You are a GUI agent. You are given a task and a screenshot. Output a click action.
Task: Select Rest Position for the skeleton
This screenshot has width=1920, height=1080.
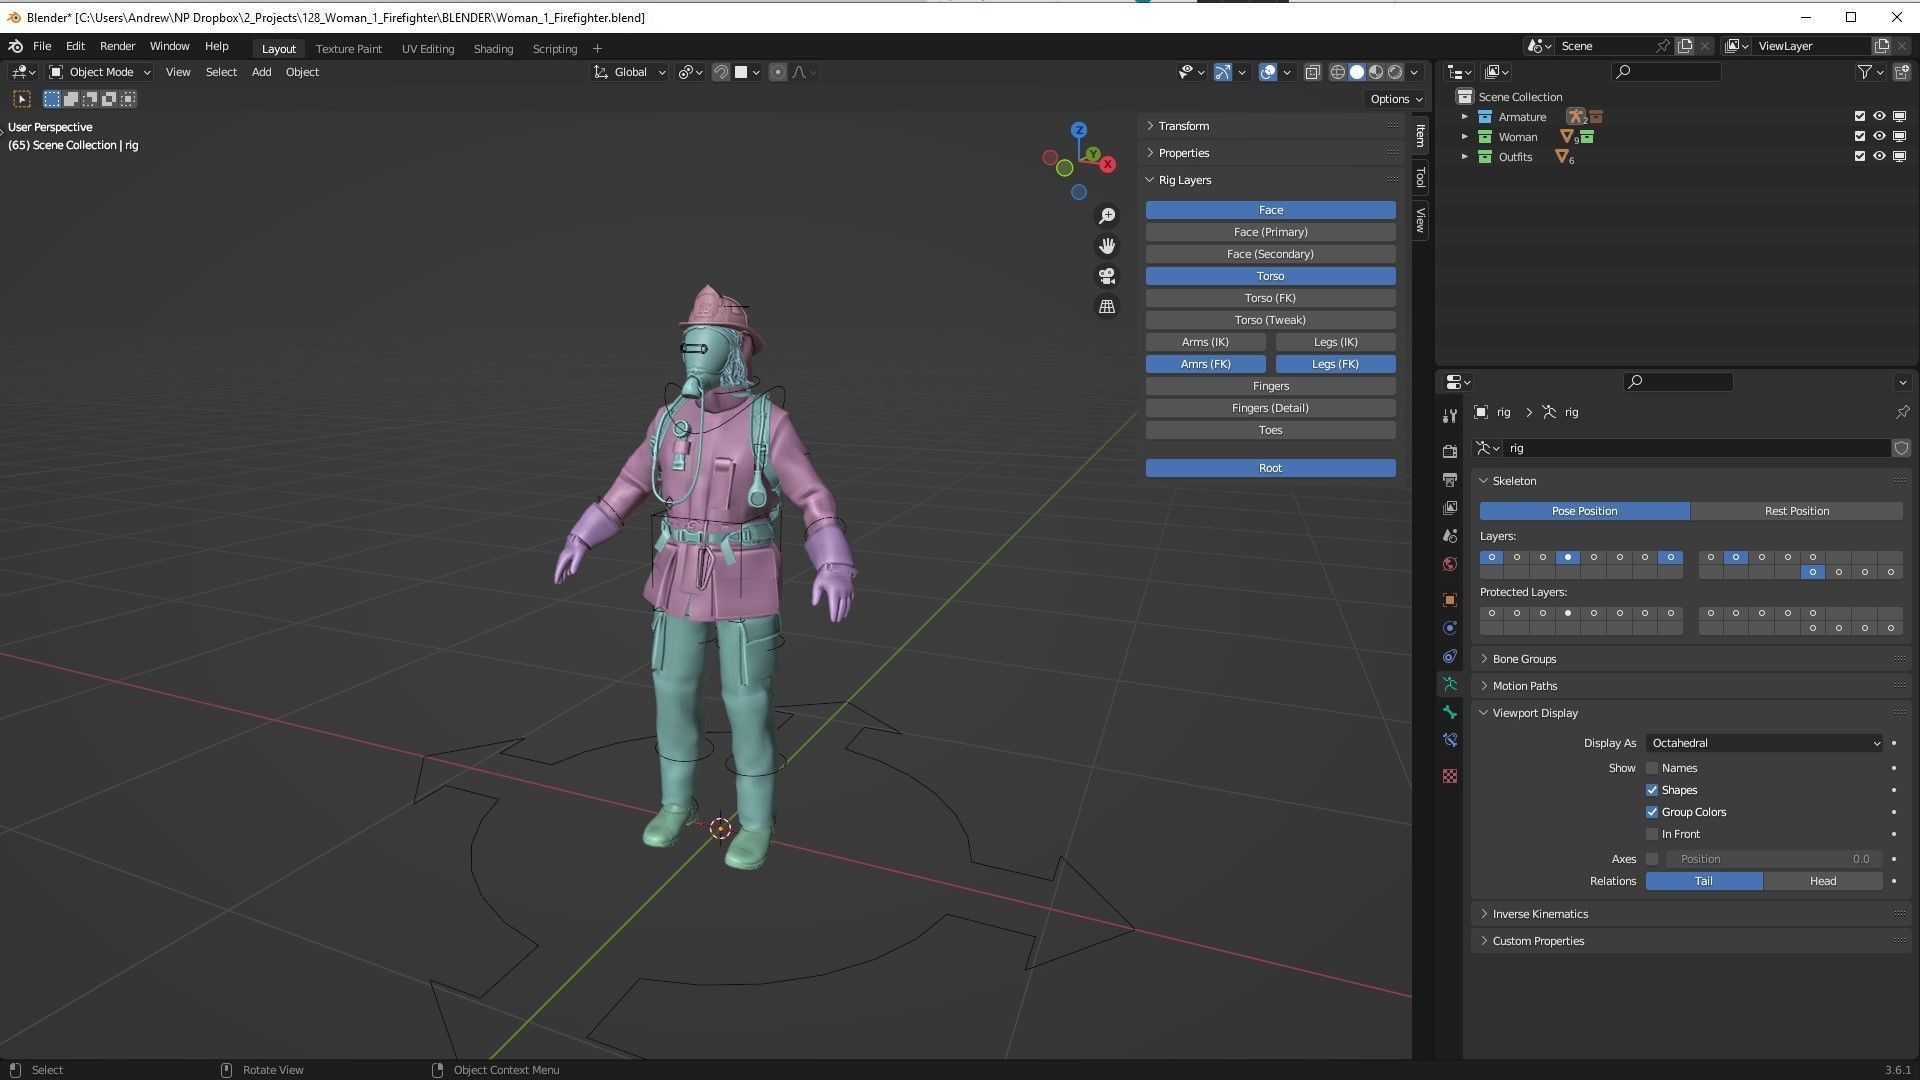pos(1796,511)
